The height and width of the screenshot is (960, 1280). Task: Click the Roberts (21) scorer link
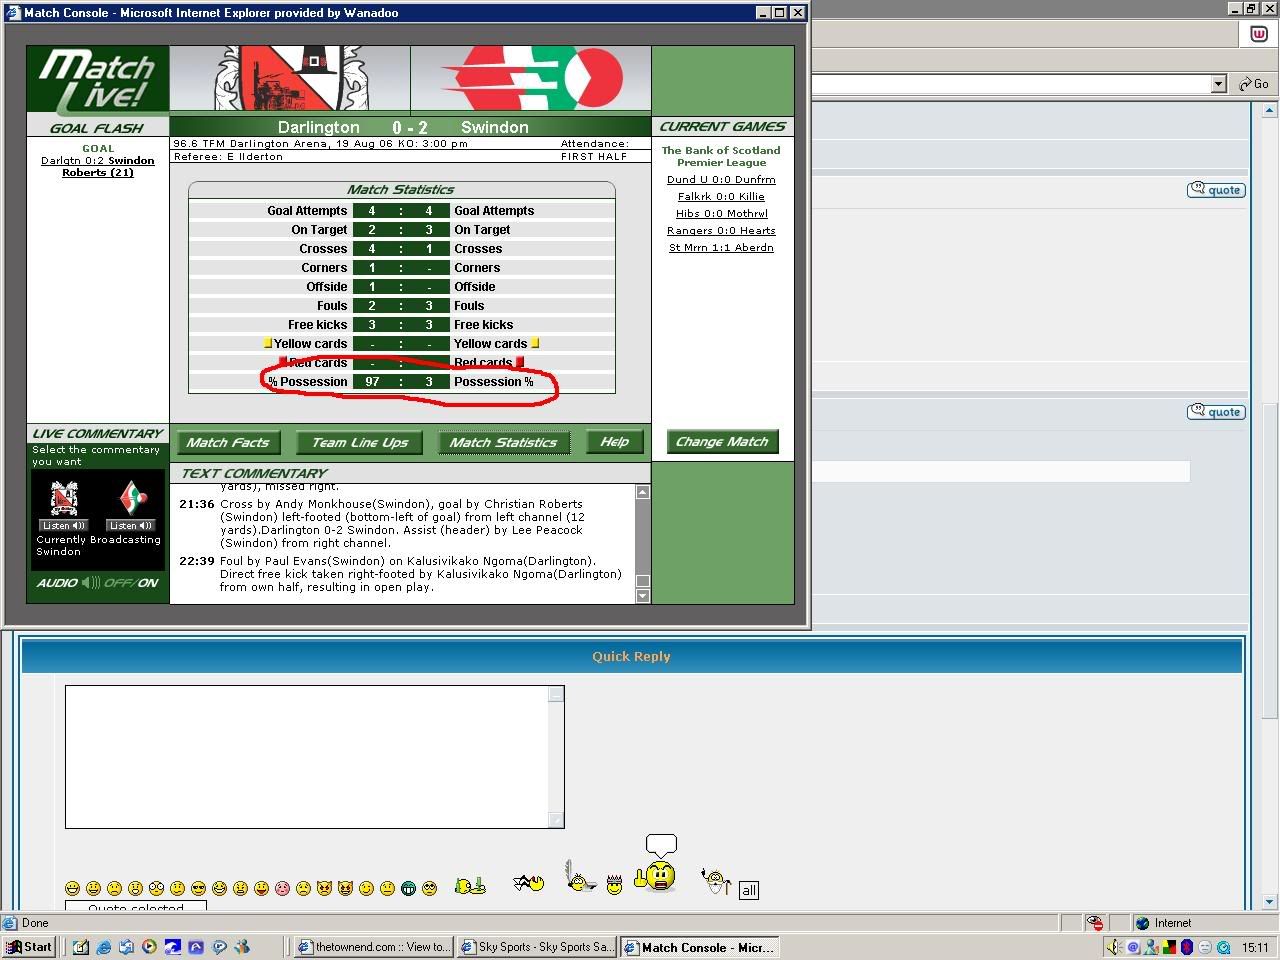click(x=98, y=172)
